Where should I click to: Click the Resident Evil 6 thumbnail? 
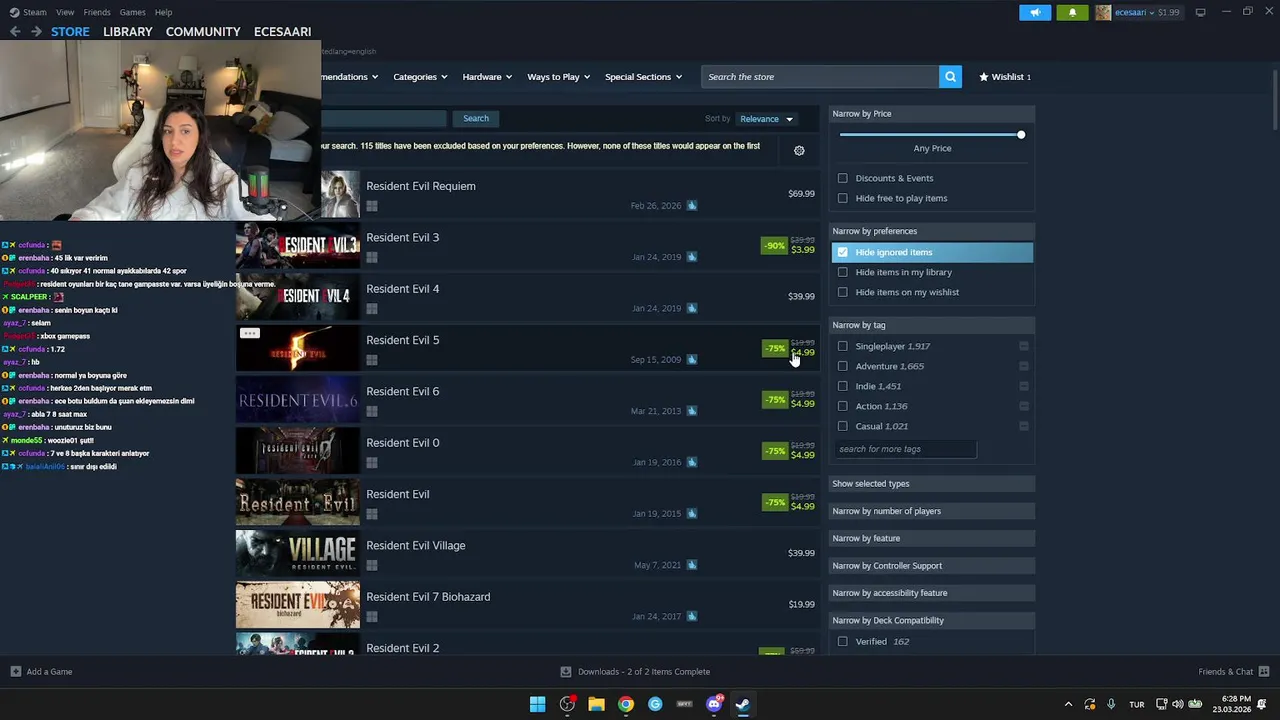coord(297,400)
